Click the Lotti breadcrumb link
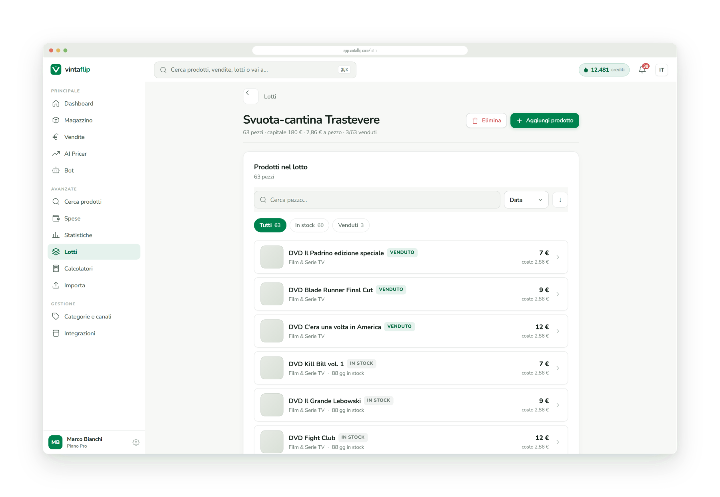 (270, 96)
